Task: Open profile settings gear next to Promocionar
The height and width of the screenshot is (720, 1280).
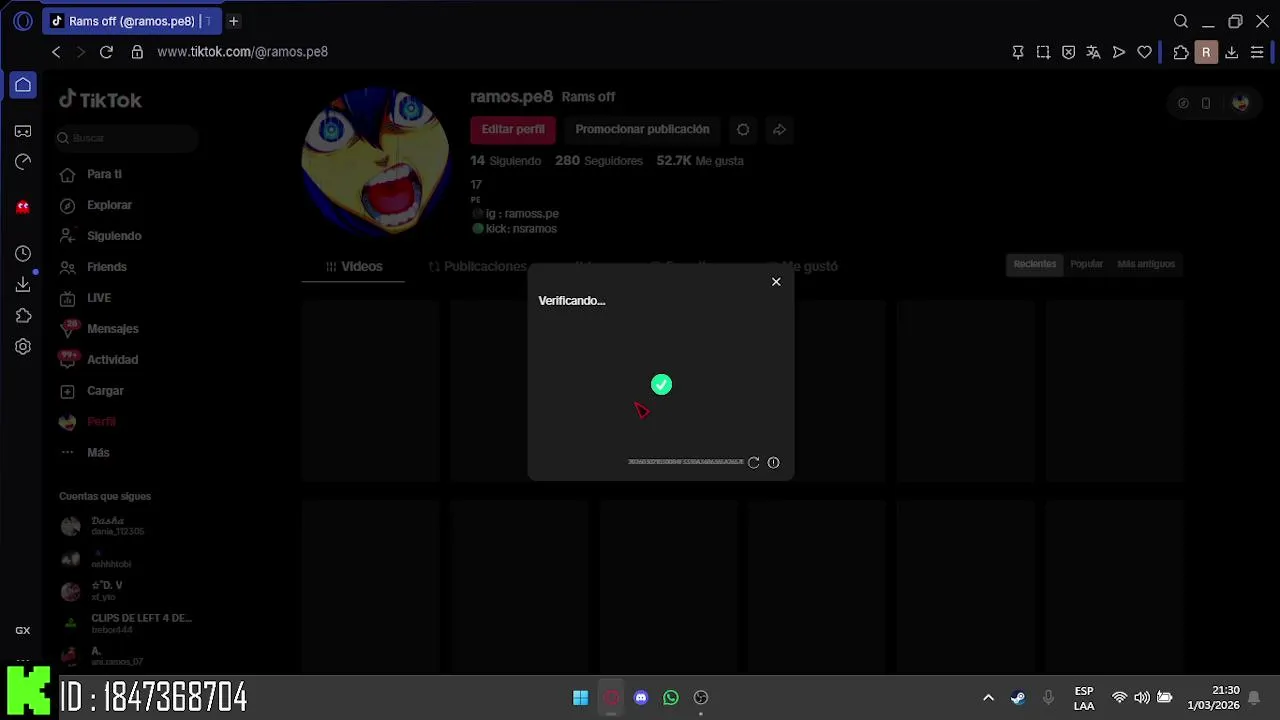Action: point(743,129)
